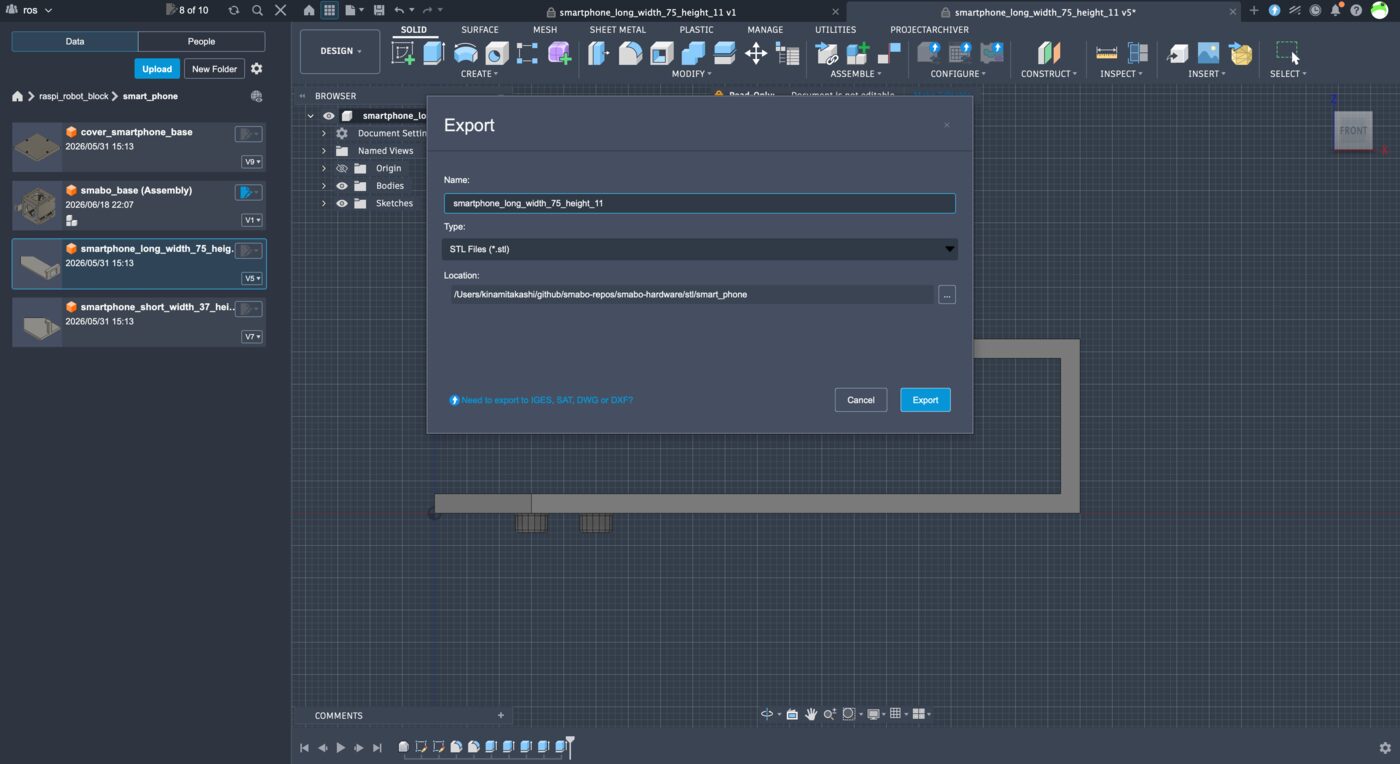Select the Offset Plane construct tool
Screen dimensions: 1400x764
pos(1048,53)
